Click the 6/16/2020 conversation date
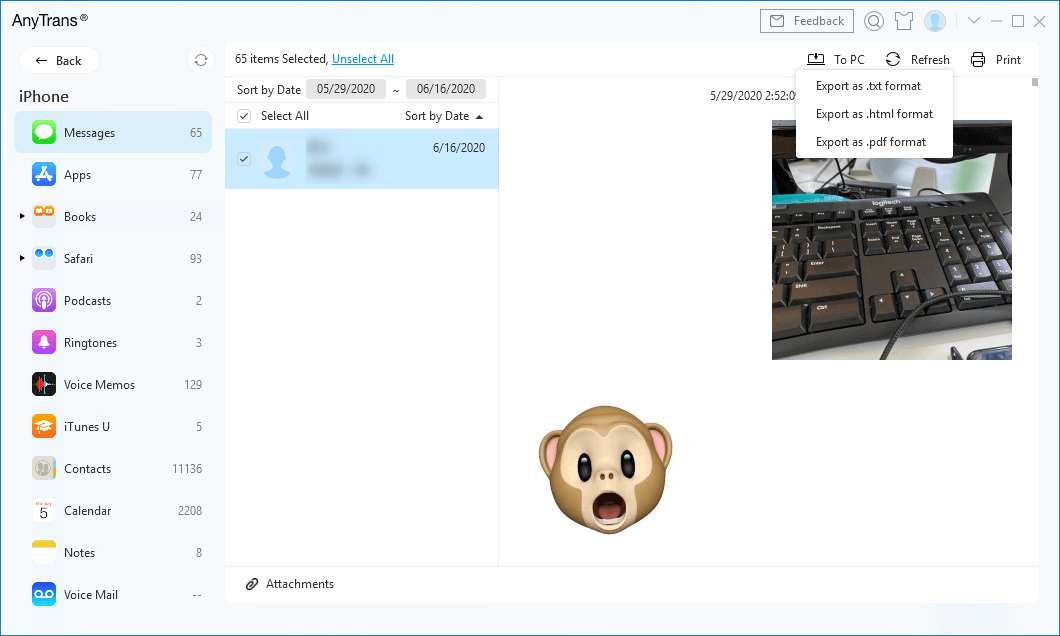This screenshot has height=636, width=1060. 459,147
